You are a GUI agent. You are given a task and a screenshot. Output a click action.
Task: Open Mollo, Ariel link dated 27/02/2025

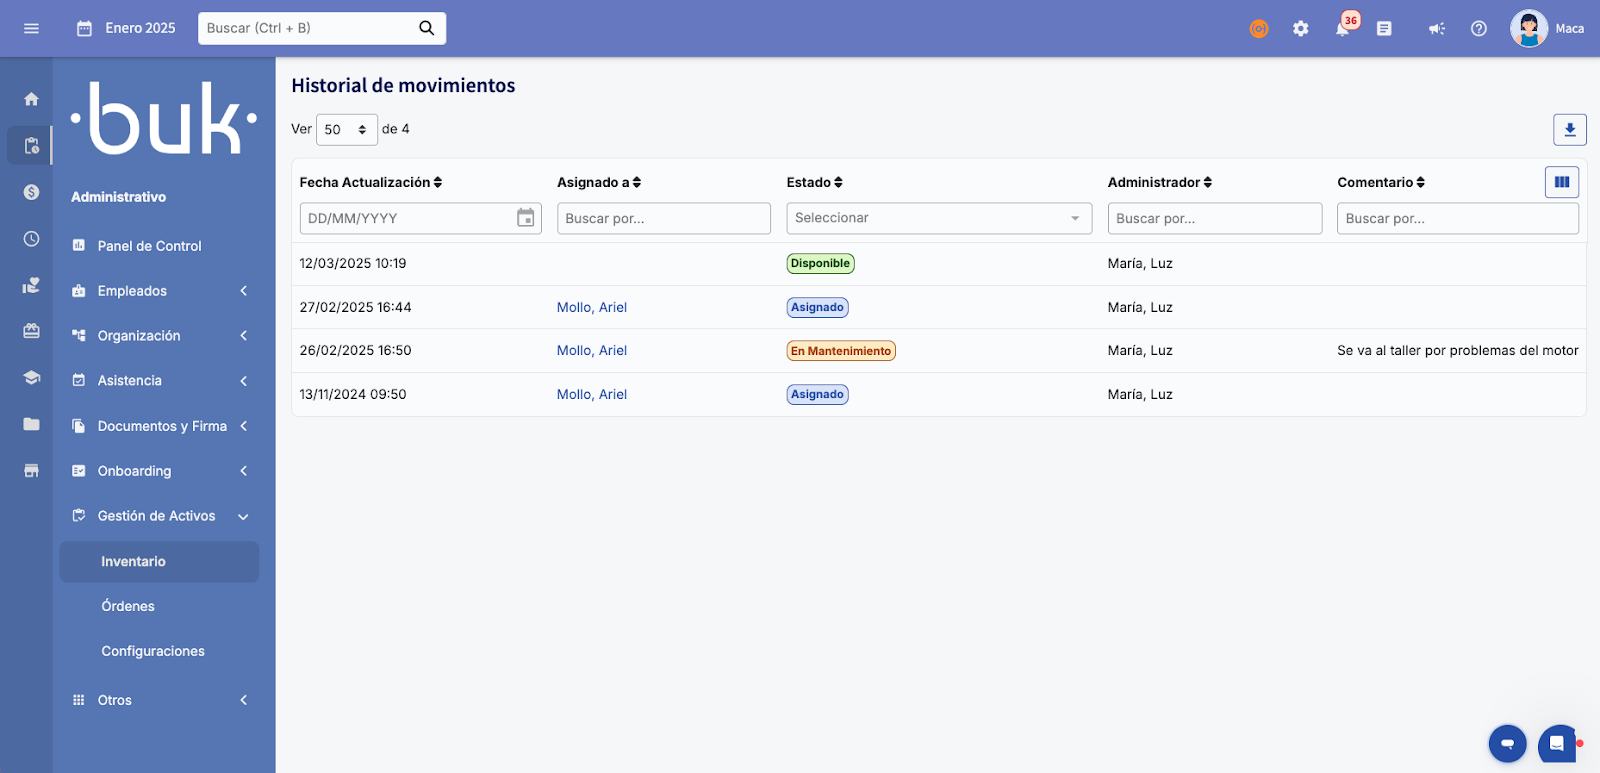(591, 307)
